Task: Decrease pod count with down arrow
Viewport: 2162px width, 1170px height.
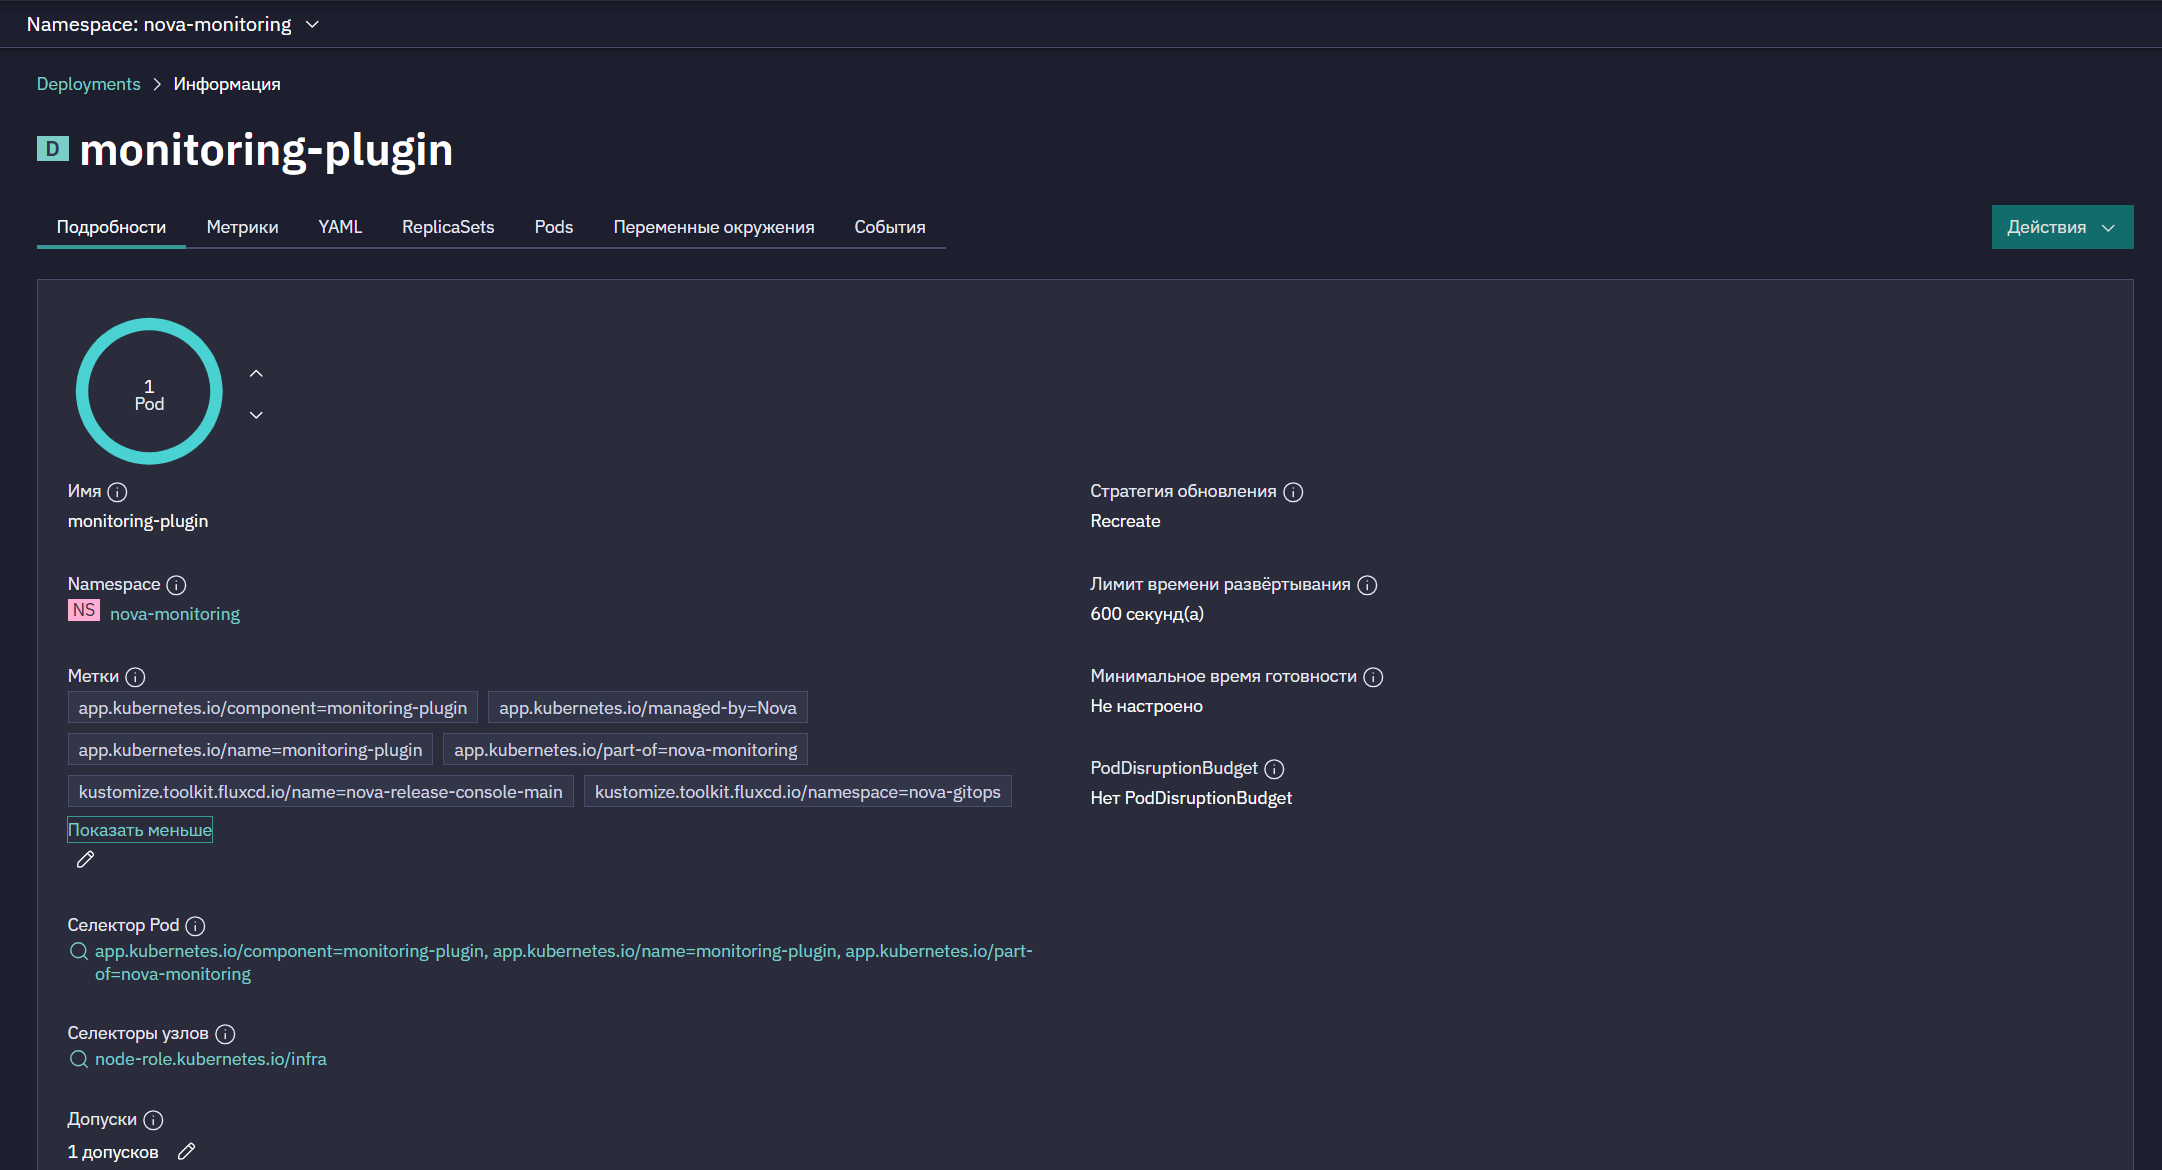Action: tap(256, 415)
